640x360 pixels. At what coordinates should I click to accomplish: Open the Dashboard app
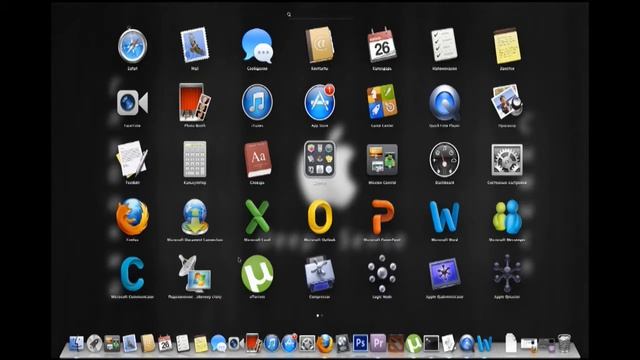click(x=444, y=160)
